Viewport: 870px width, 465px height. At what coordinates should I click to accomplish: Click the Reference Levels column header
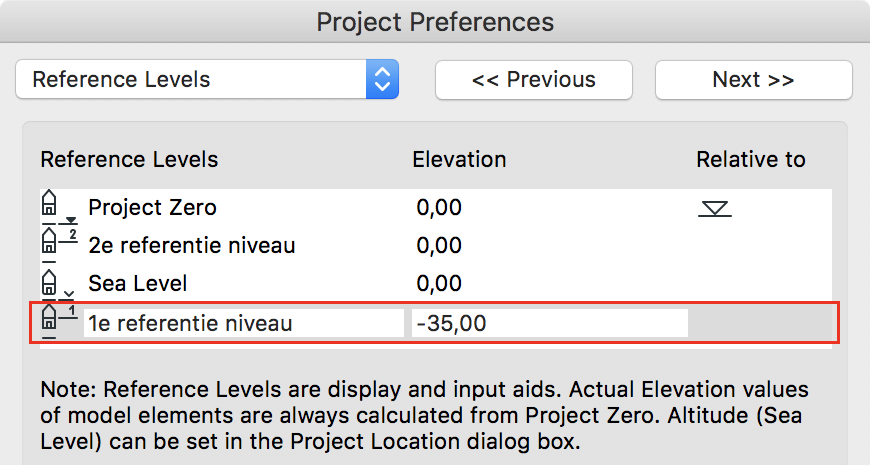coord(129,160)
